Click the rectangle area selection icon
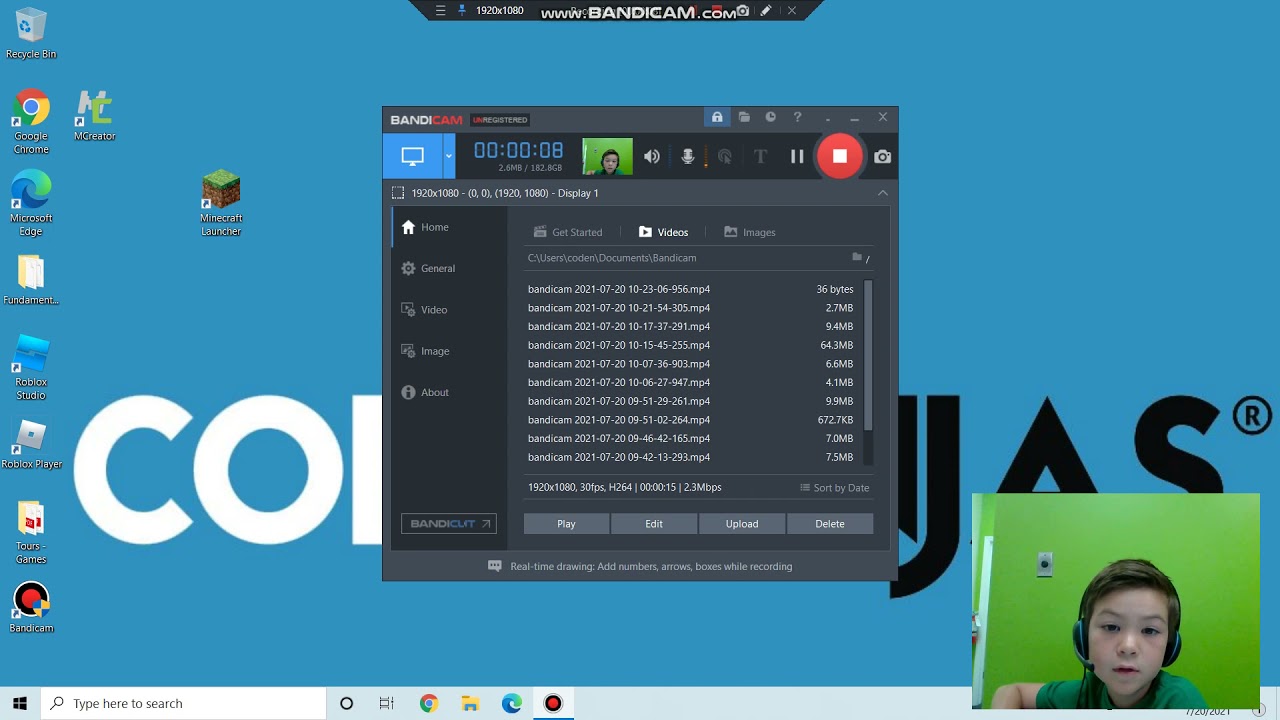 pyautogui.click(x=398, y=193)
